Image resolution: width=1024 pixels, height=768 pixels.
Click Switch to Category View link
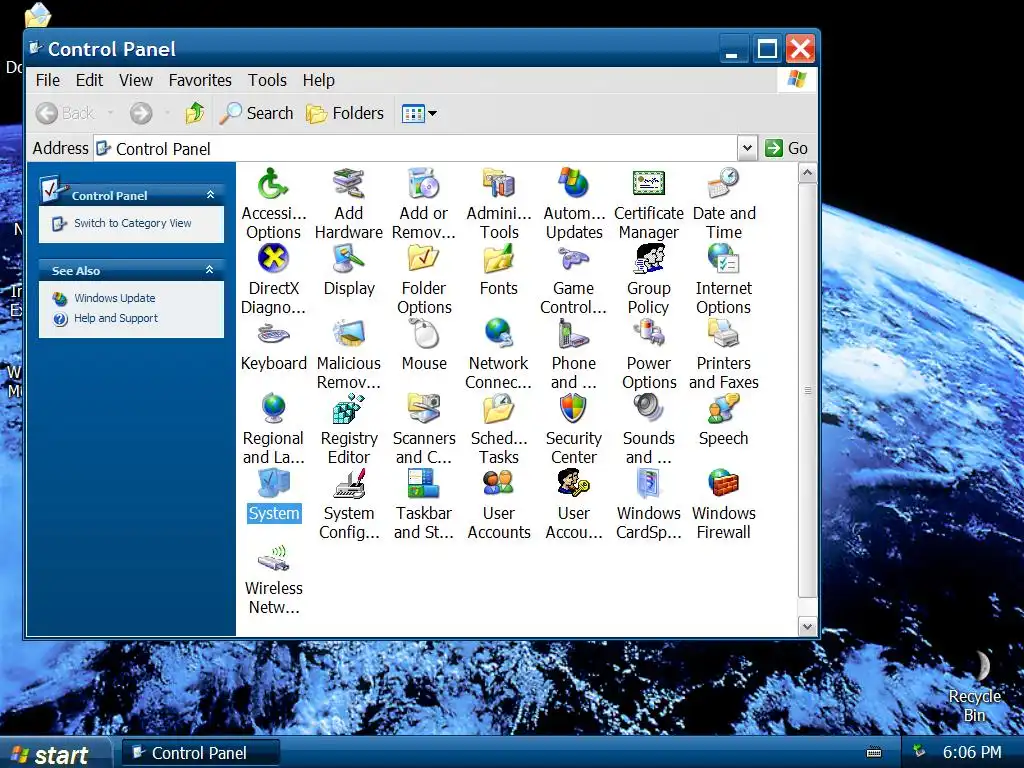click(133, 223)
